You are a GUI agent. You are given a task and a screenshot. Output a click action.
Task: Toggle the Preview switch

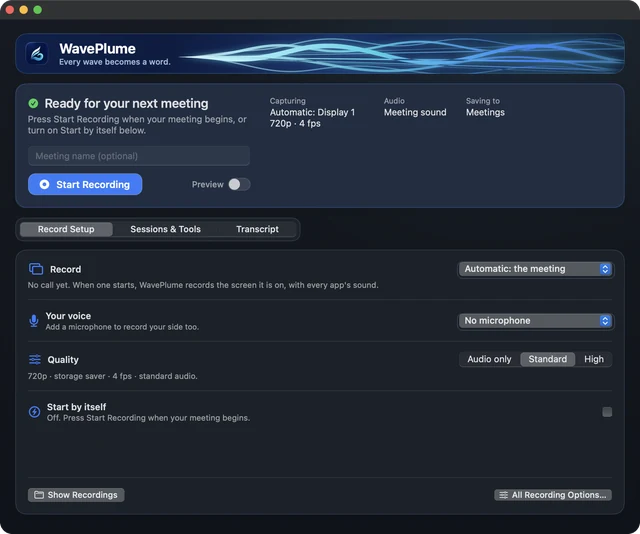tap(239, 185)
